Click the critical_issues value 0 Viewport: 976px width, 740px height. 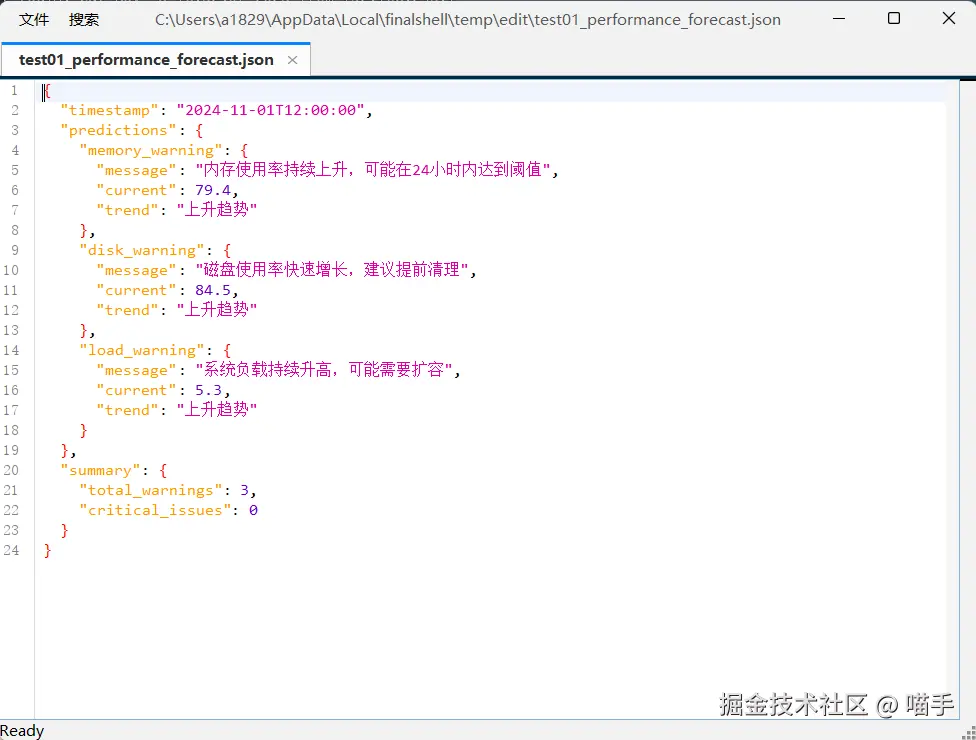(x=253, y=510)
